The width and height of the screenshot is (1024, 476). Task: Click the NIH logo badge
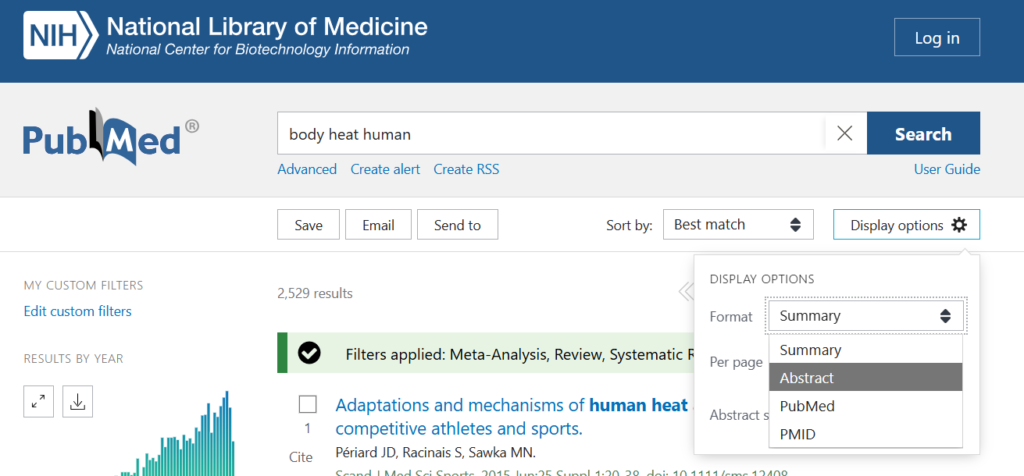point(61,36)
